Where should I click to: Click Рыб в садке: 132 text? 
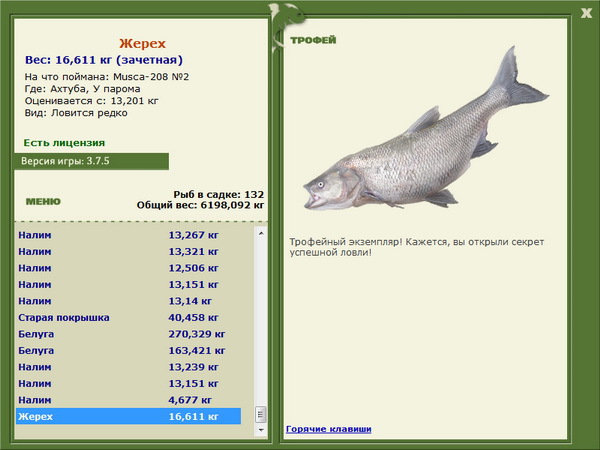pyautogui.click(x=219, y=194)
